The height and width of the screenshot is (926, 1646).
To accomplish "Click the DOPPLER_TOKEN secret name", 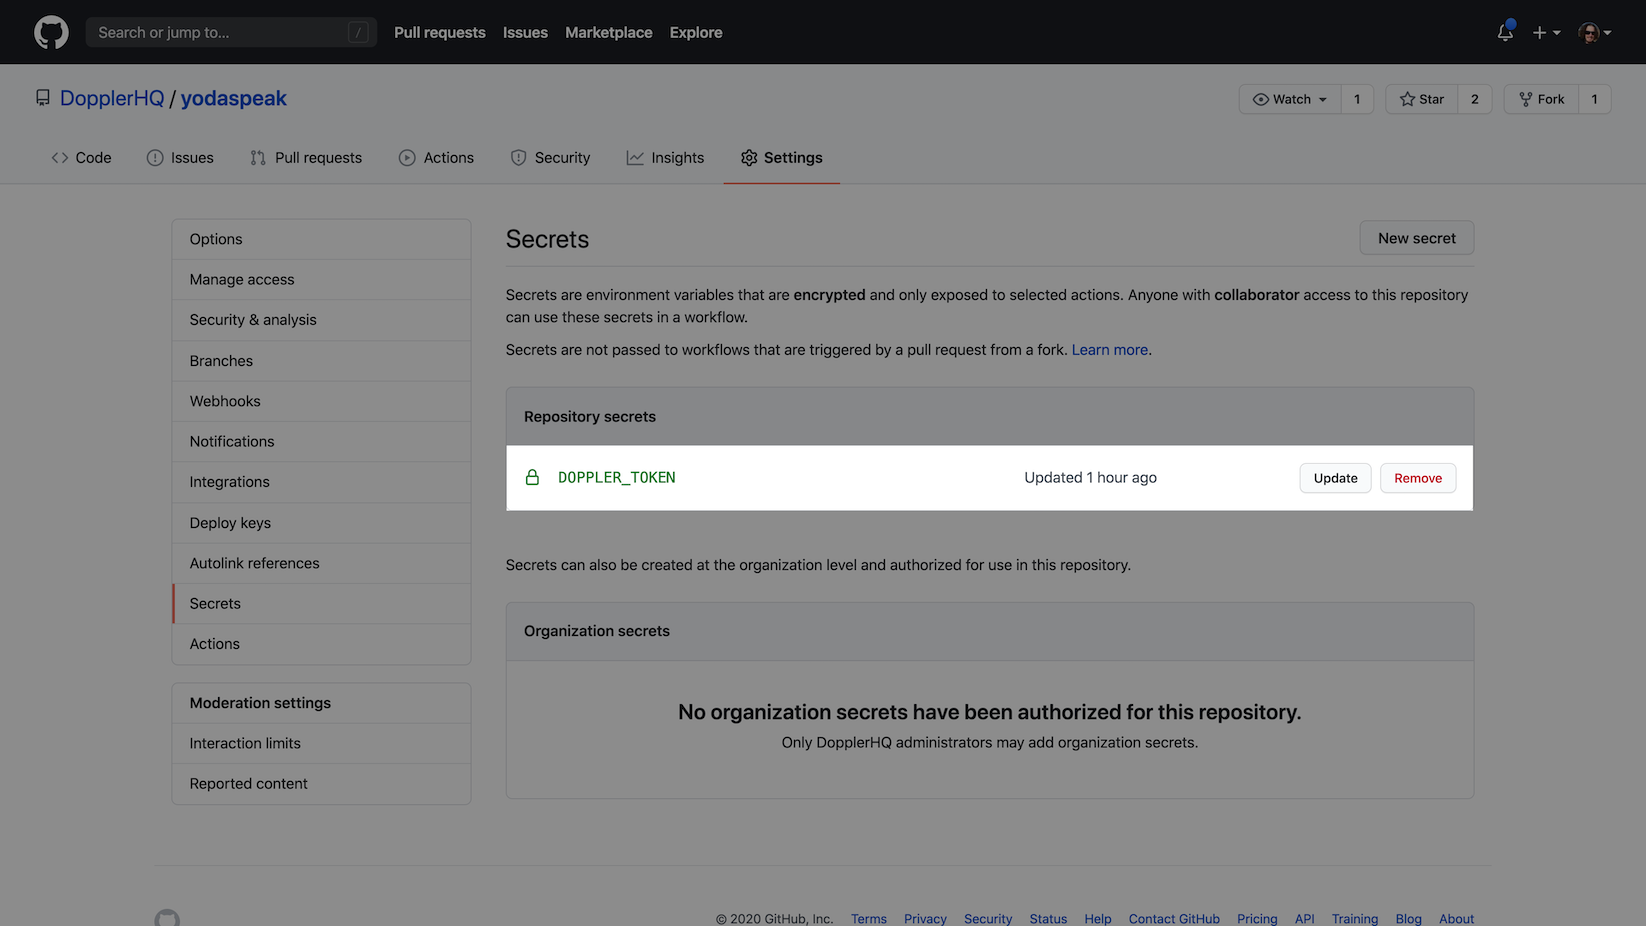I will [617, 478].
